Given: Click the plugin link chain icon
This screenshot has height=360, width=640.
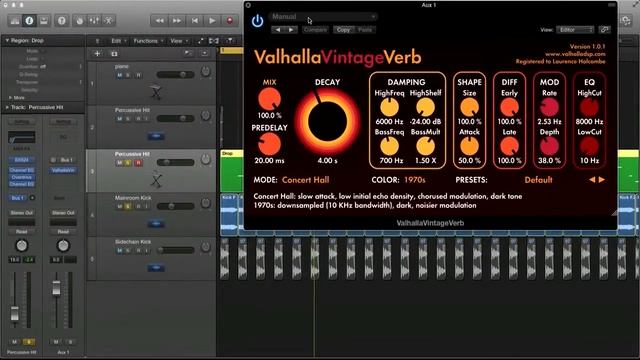Looking at the screenshot, I should [604, 29].
